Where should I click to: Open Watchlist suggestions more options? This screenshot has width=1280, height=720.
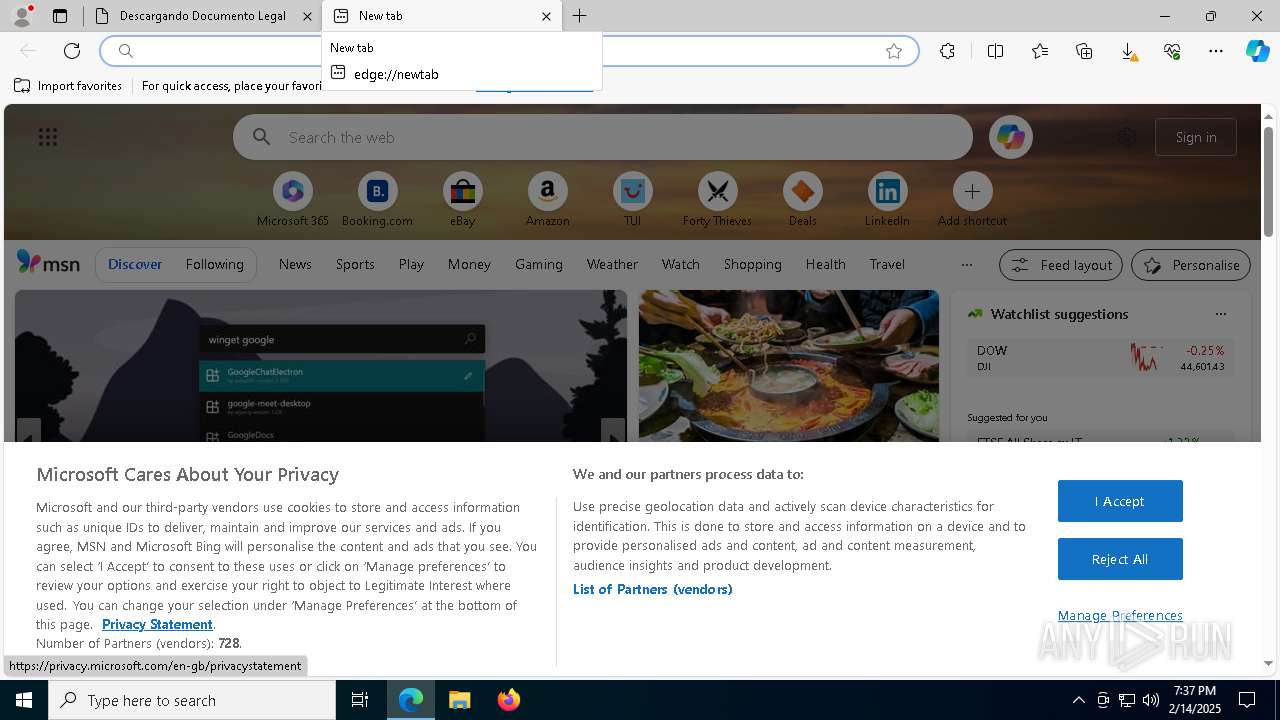[1221, 314]
